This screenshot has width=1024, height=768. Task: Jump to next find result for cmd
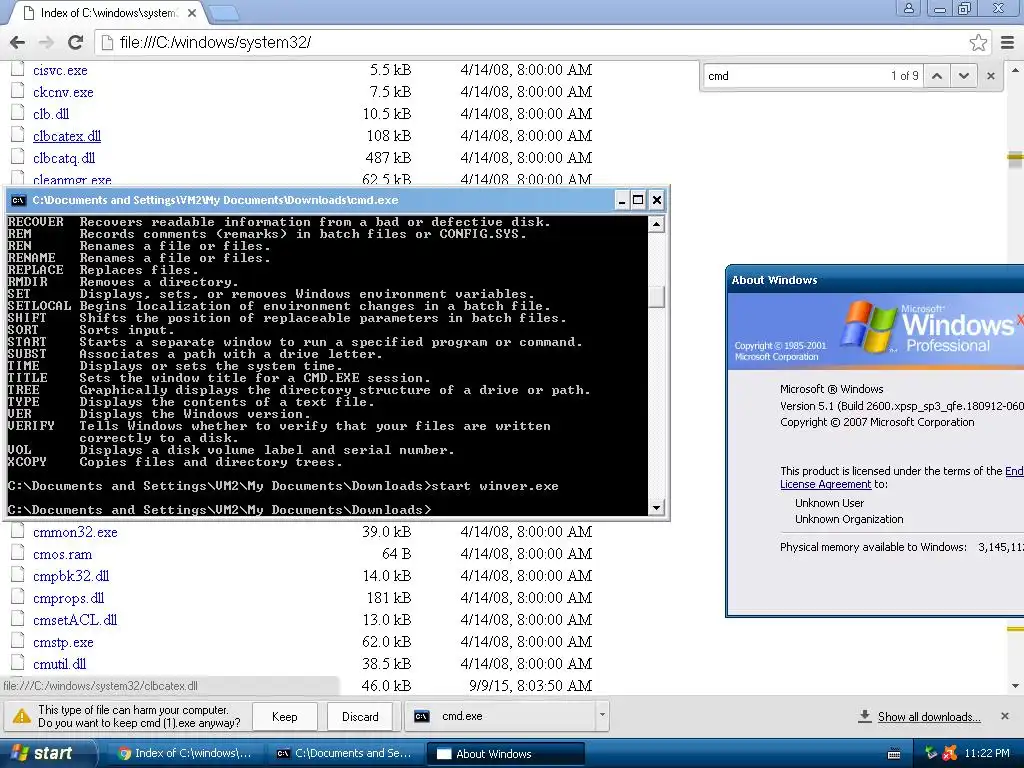pyautogui.click(x=963, y=76)
